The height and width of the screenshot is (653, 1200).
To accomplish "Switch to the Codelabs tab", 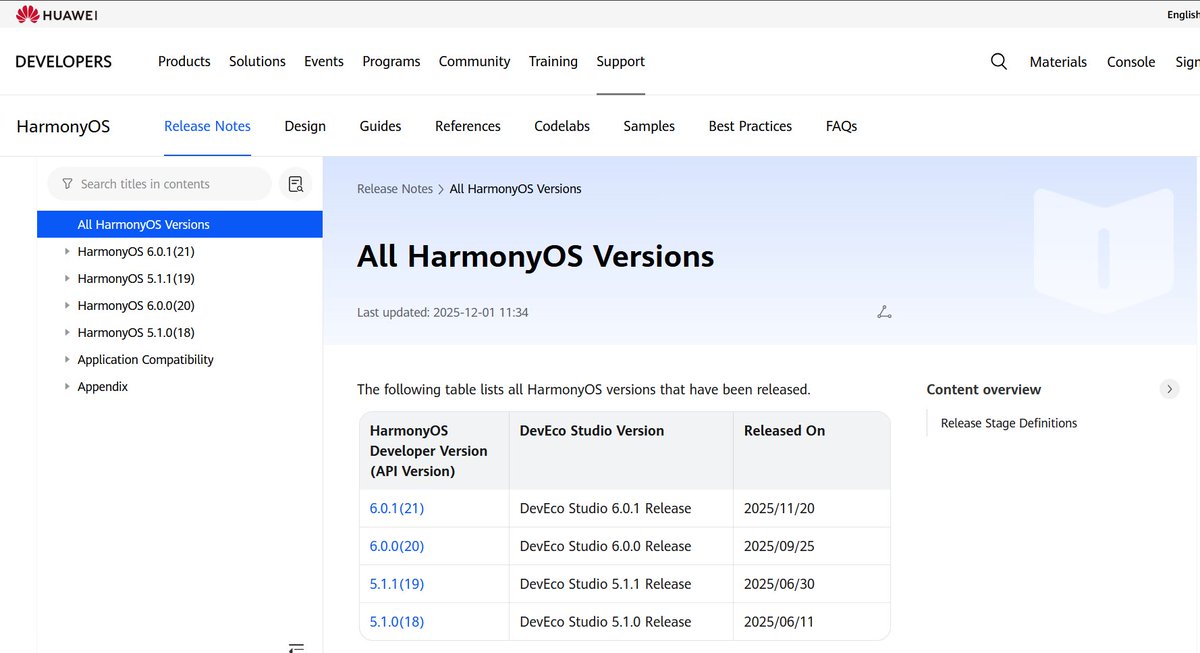I will click(562, 126).
